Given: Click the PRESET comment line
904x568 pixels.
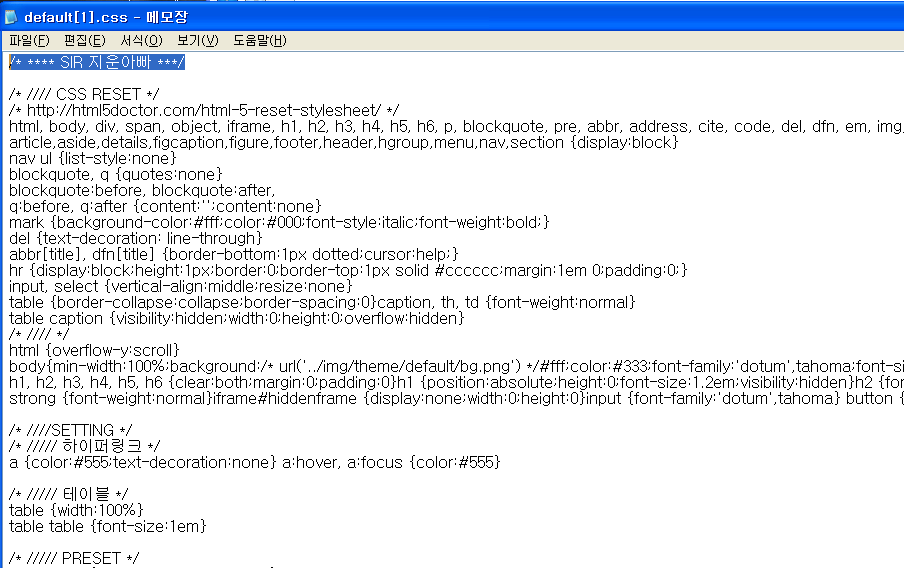Looking at the screenshot, I should (75, 558).
